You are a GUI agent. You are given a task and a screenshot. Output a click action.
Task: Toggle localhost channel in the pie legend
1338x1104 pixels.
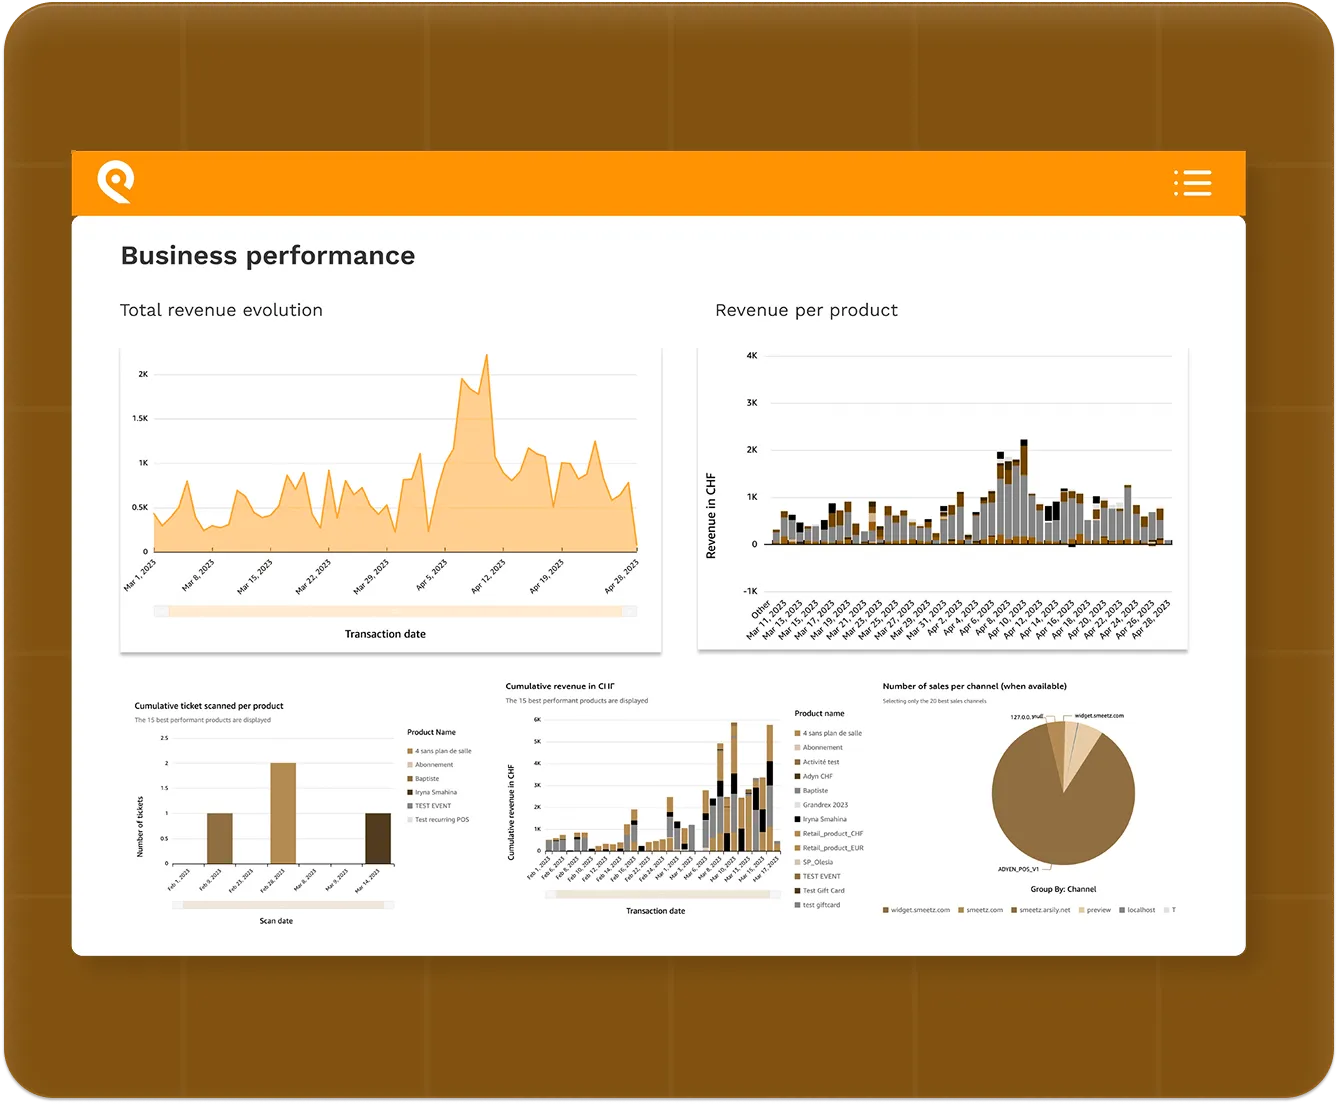click(1138, 910)
